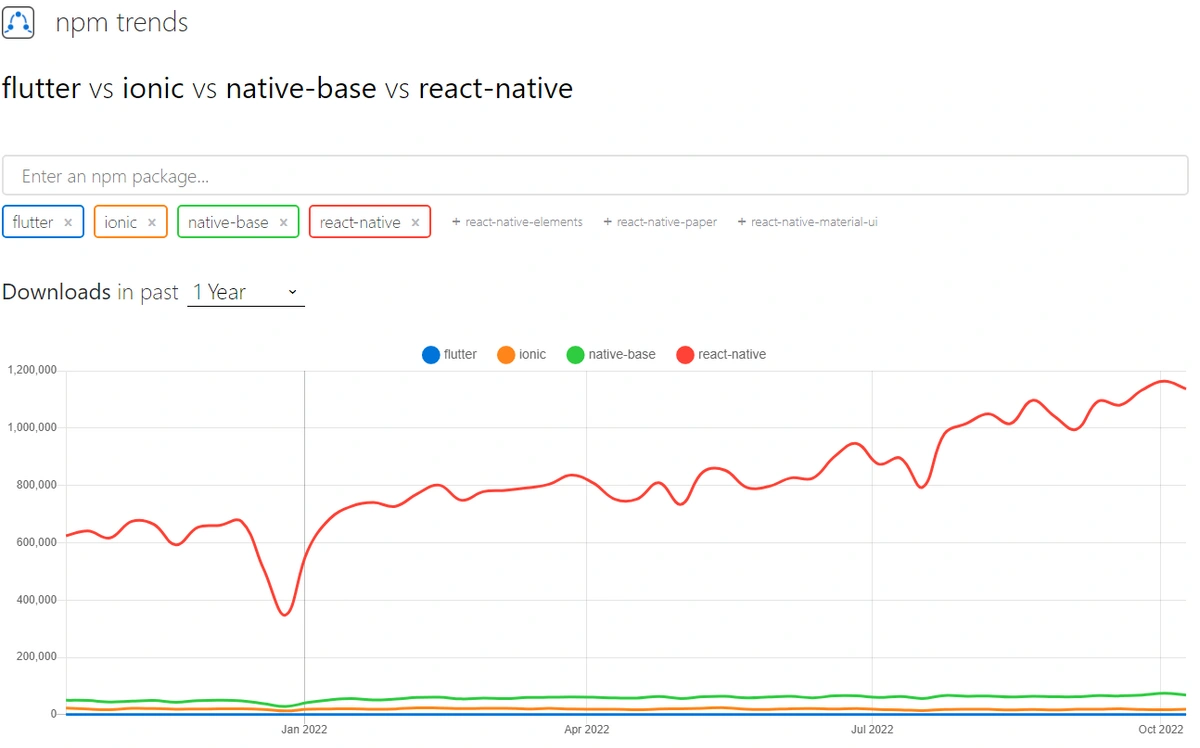Click ionic in the comparison heading
This screenshot has height=748, width=1200.
pos(153,88)
